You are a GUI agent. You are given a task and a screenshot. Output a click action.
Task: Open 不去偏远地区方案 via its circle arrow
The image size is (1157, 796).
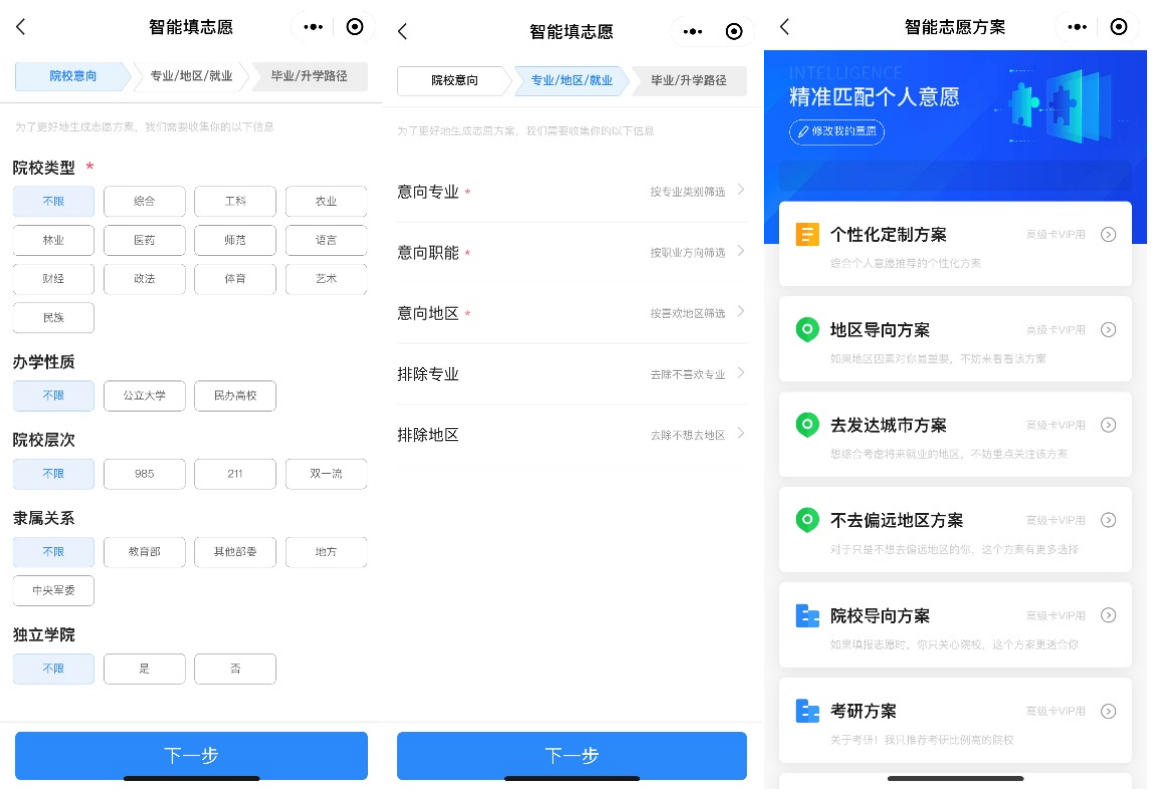coord(1108,520)
